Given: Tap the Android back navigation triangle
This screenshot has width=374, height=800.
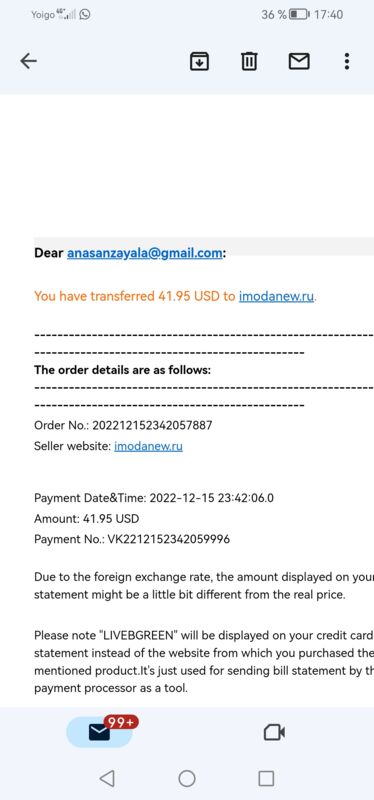Looking at the screenshot, I should point(107,778).
